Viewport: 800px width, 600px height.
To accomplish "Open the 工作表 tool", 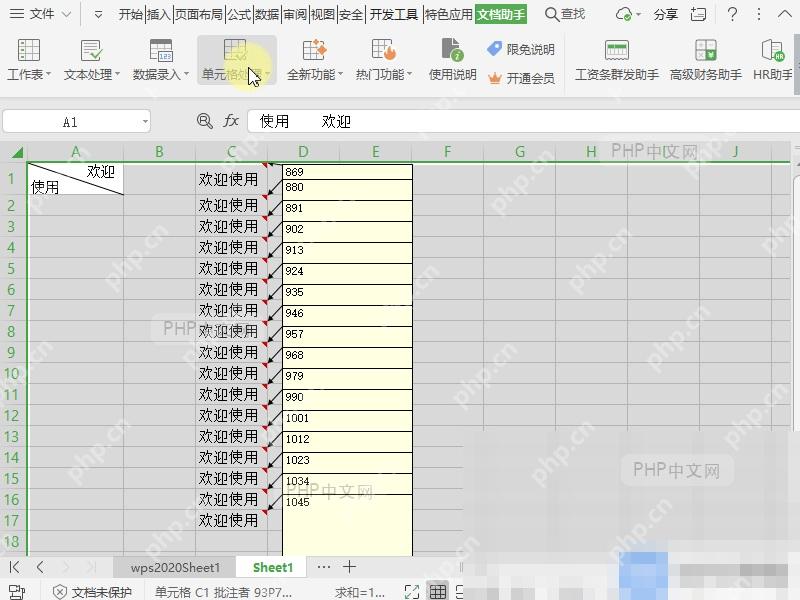I will 29,60.
